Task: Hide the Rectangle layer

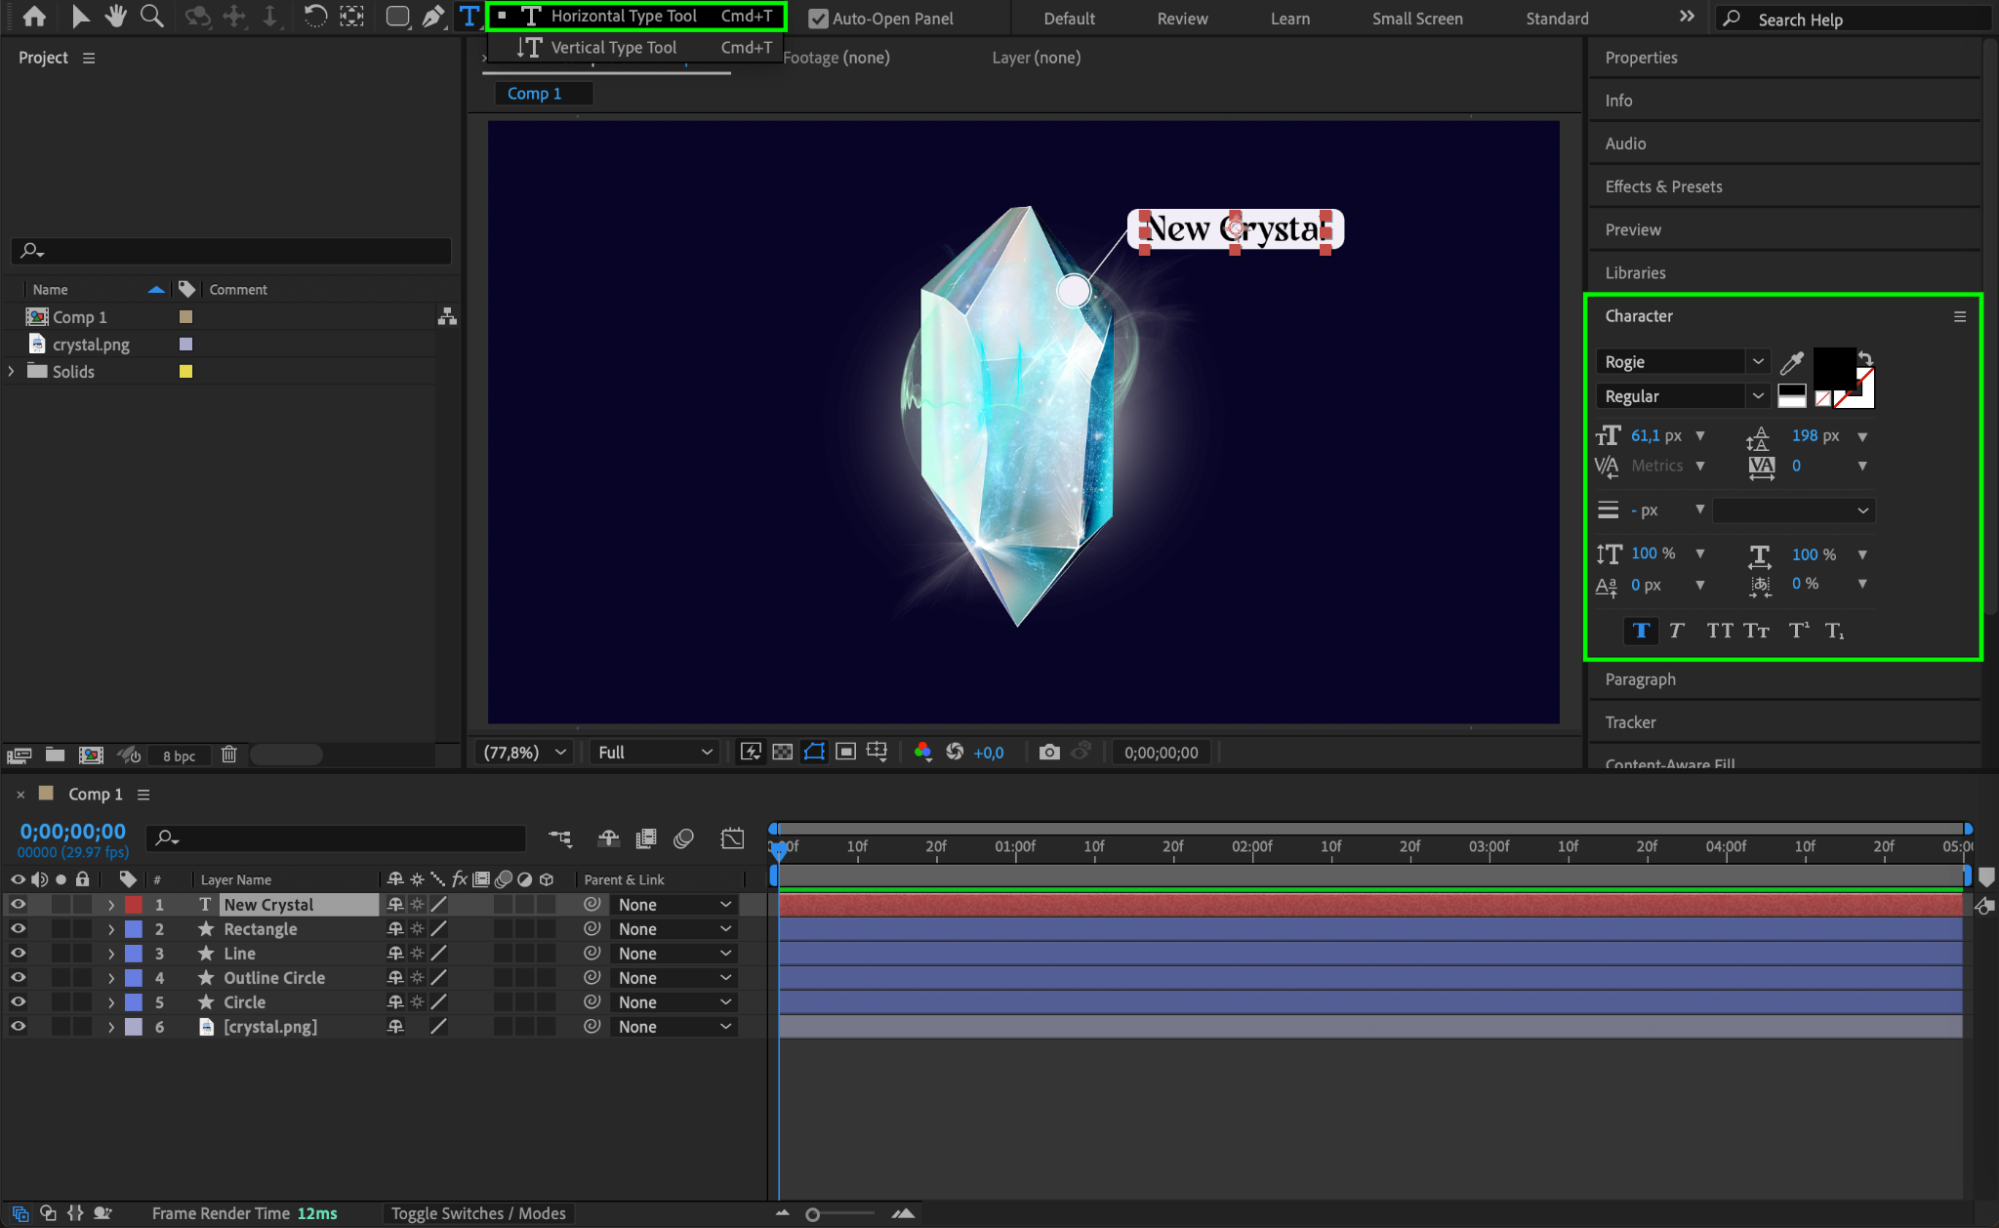Action: [18, 929]
